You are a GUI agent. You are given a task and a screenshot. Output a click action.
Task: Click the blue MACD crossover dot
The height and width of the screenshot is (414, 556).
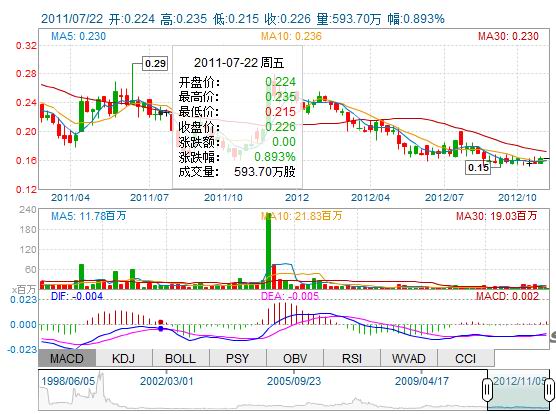161,329
